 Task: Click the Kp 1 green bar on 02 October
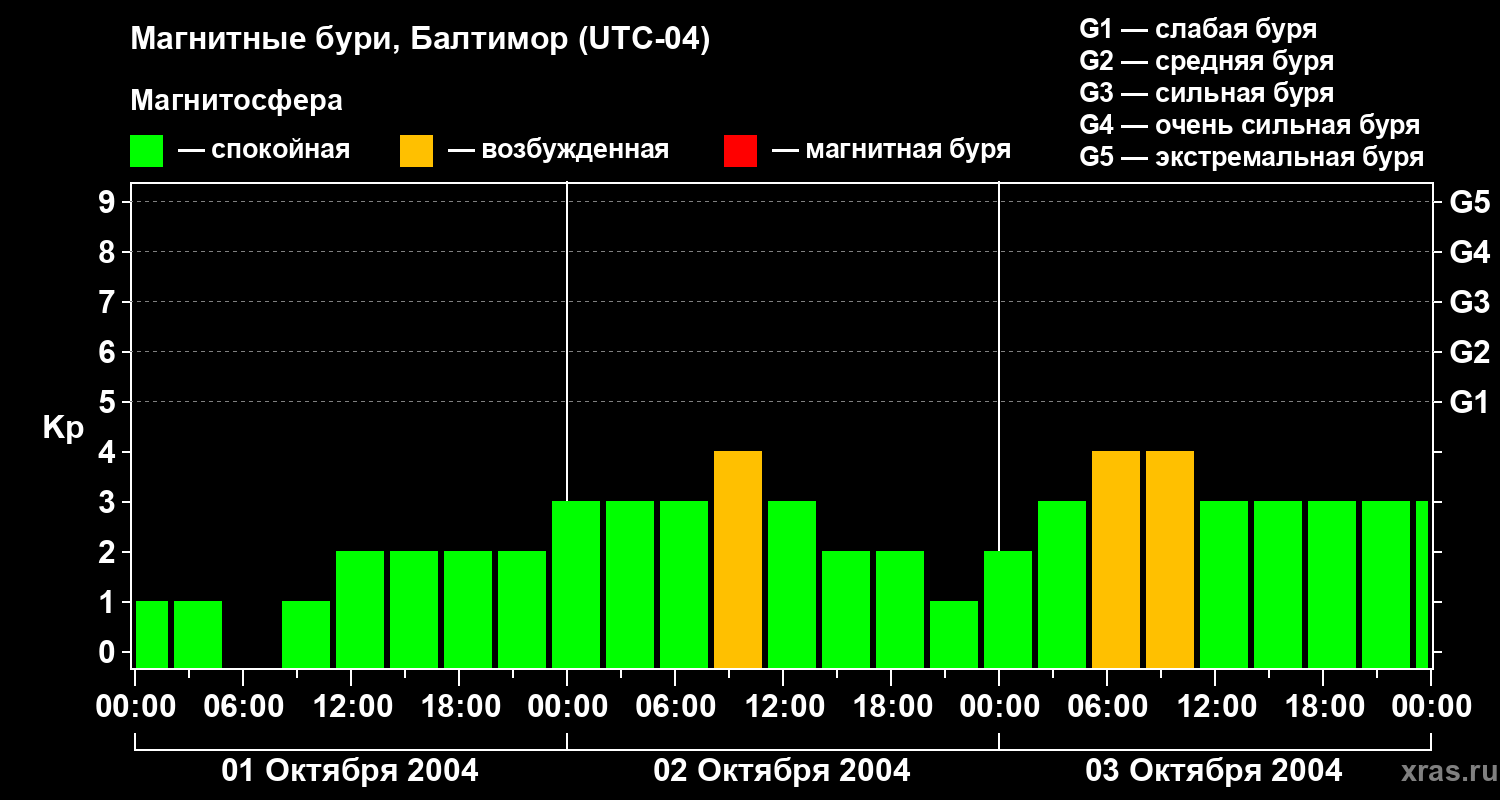click(x=954, y=635)
